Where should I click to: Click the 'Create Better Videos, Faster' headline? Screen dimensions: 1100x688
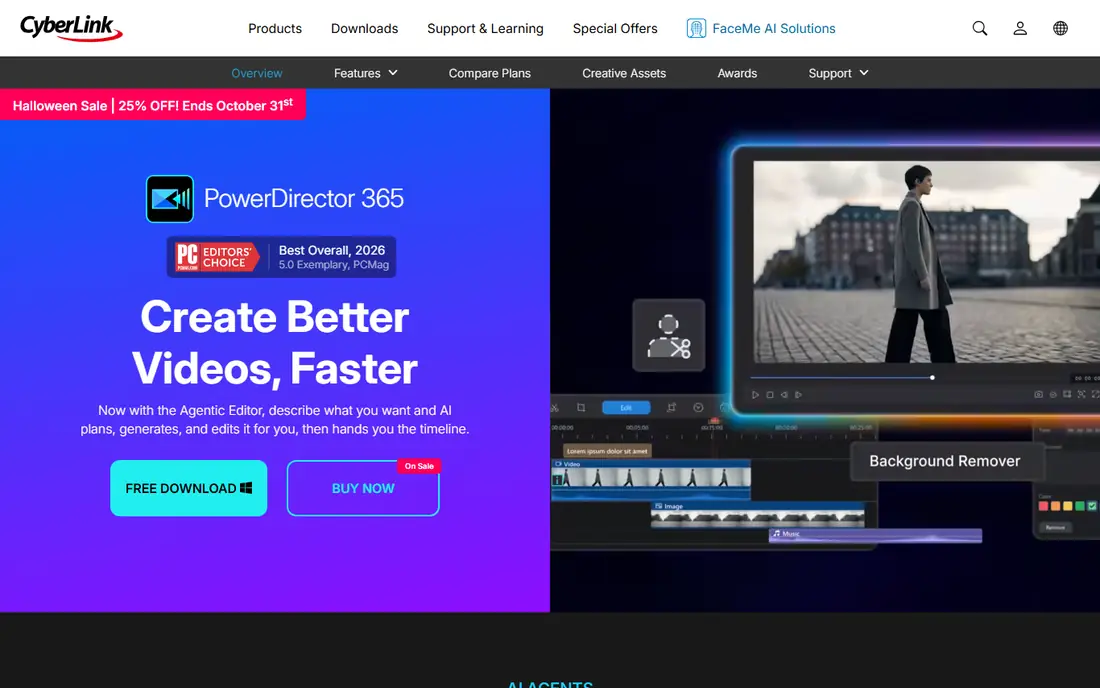tap(274, 342)
